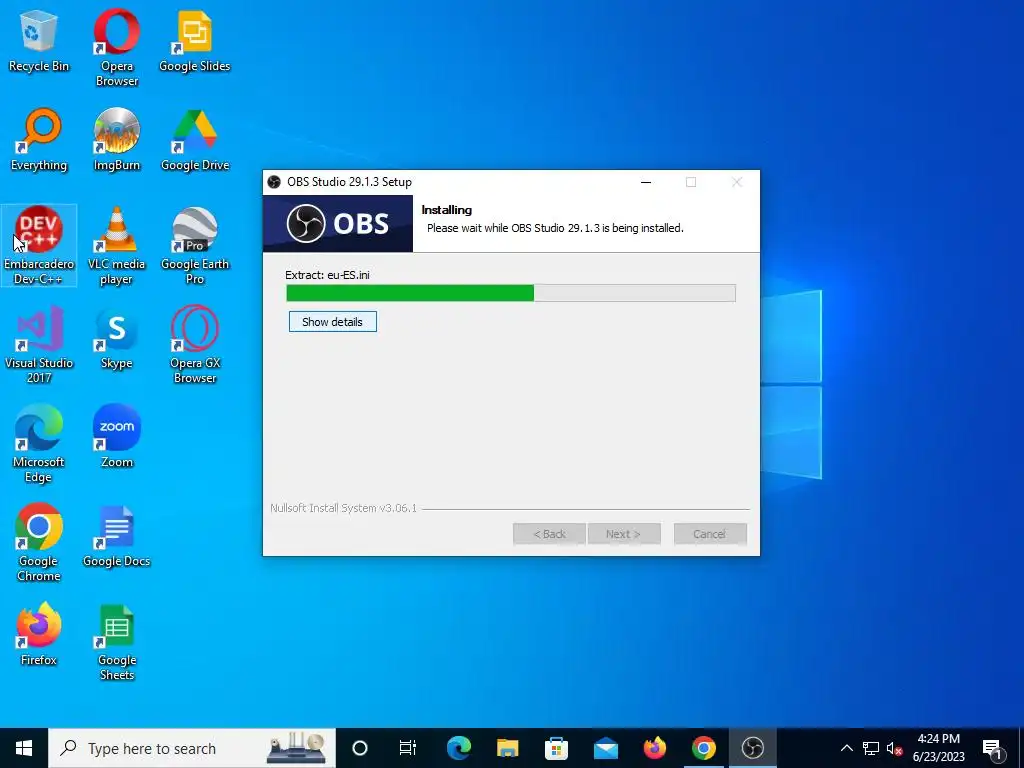Click the Nullsoft Install System v3.06.1 text
This screenshot has height=768, width=1024.
344,508
